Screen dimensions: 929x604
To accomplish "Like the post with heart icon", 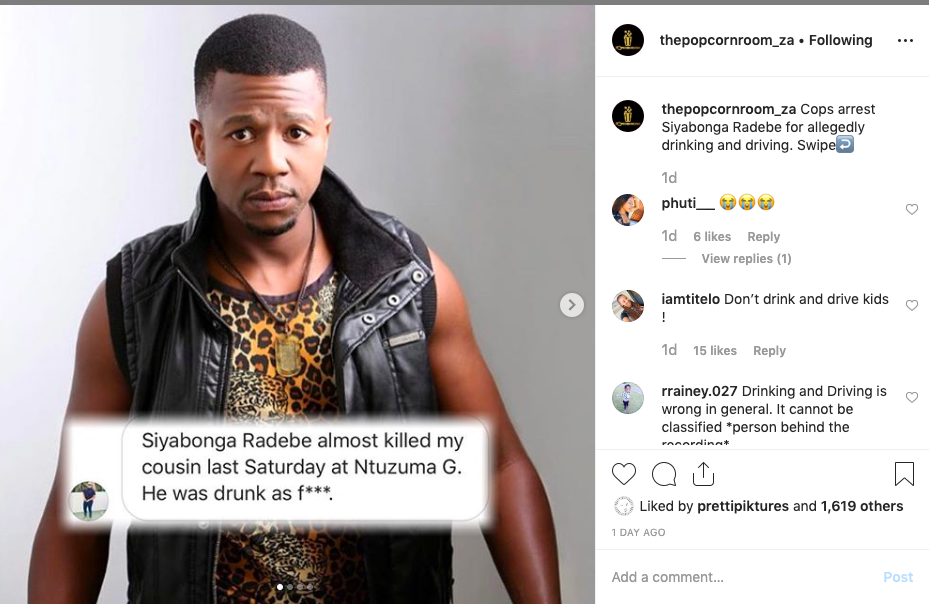I will tap(624, 474).
